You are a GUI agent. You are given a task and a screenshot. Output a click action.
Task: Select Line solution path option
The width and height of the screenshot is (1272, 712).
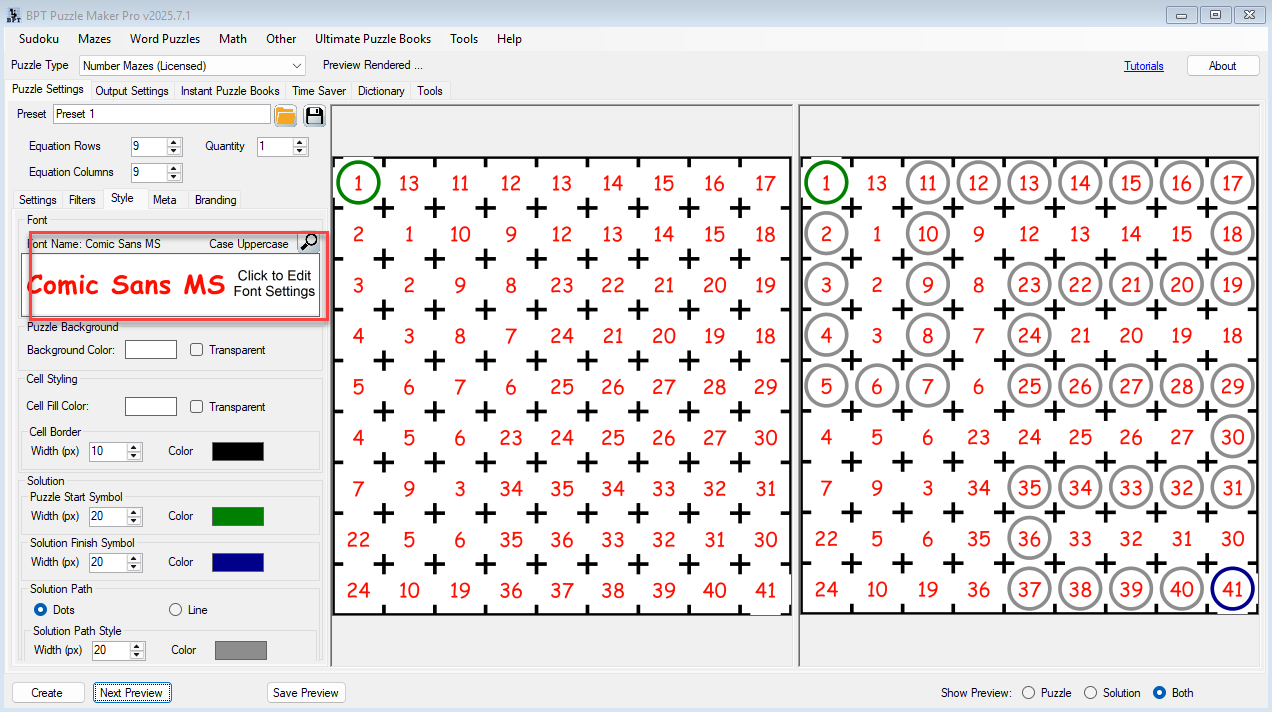tap(176, 610)
